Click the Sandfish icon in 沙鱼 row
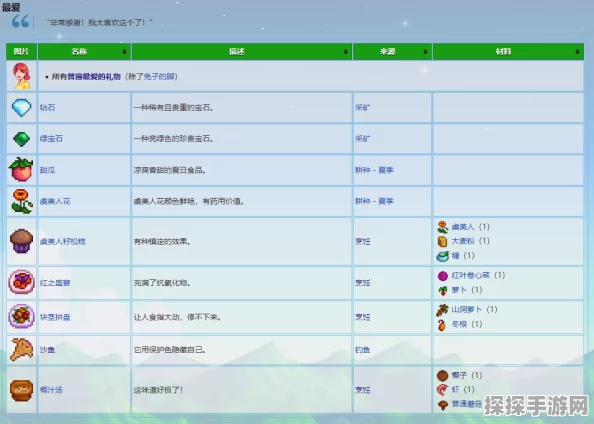This screenshot has height=424, width=594. pos(21,349)
